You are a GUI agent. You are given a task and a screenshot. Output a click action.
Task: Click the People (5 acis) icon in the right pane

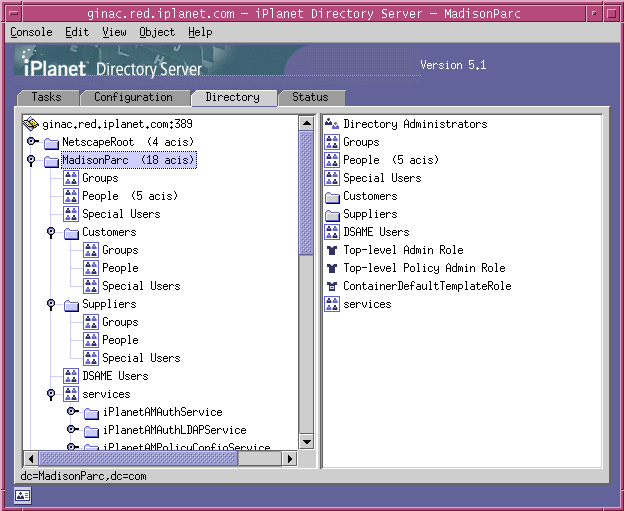coord(332,160)
